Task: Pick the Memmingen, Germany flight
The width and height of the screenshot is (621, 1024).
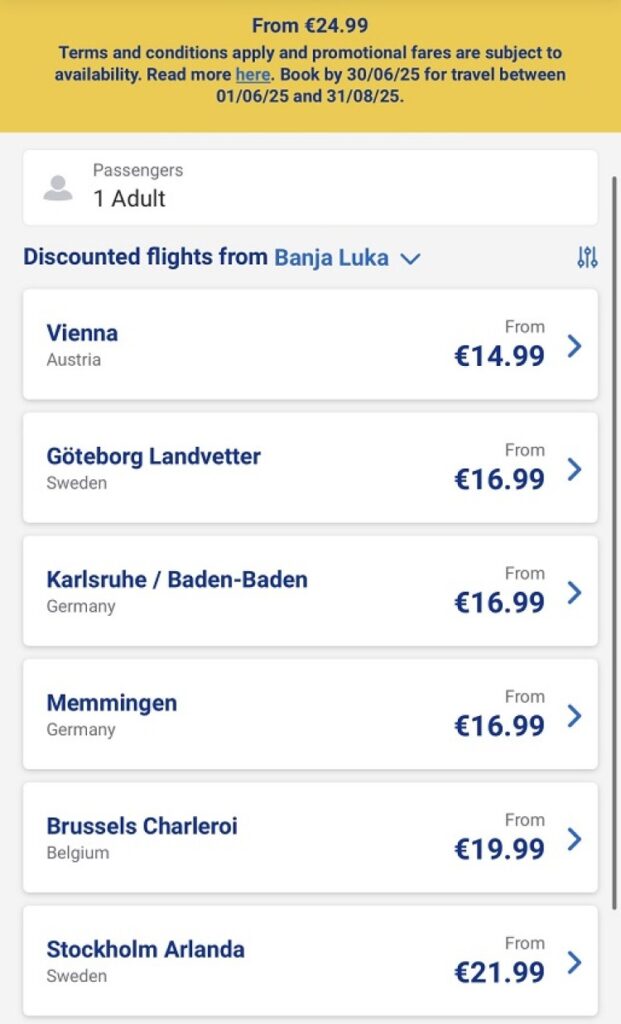Action: click(112, 714)
